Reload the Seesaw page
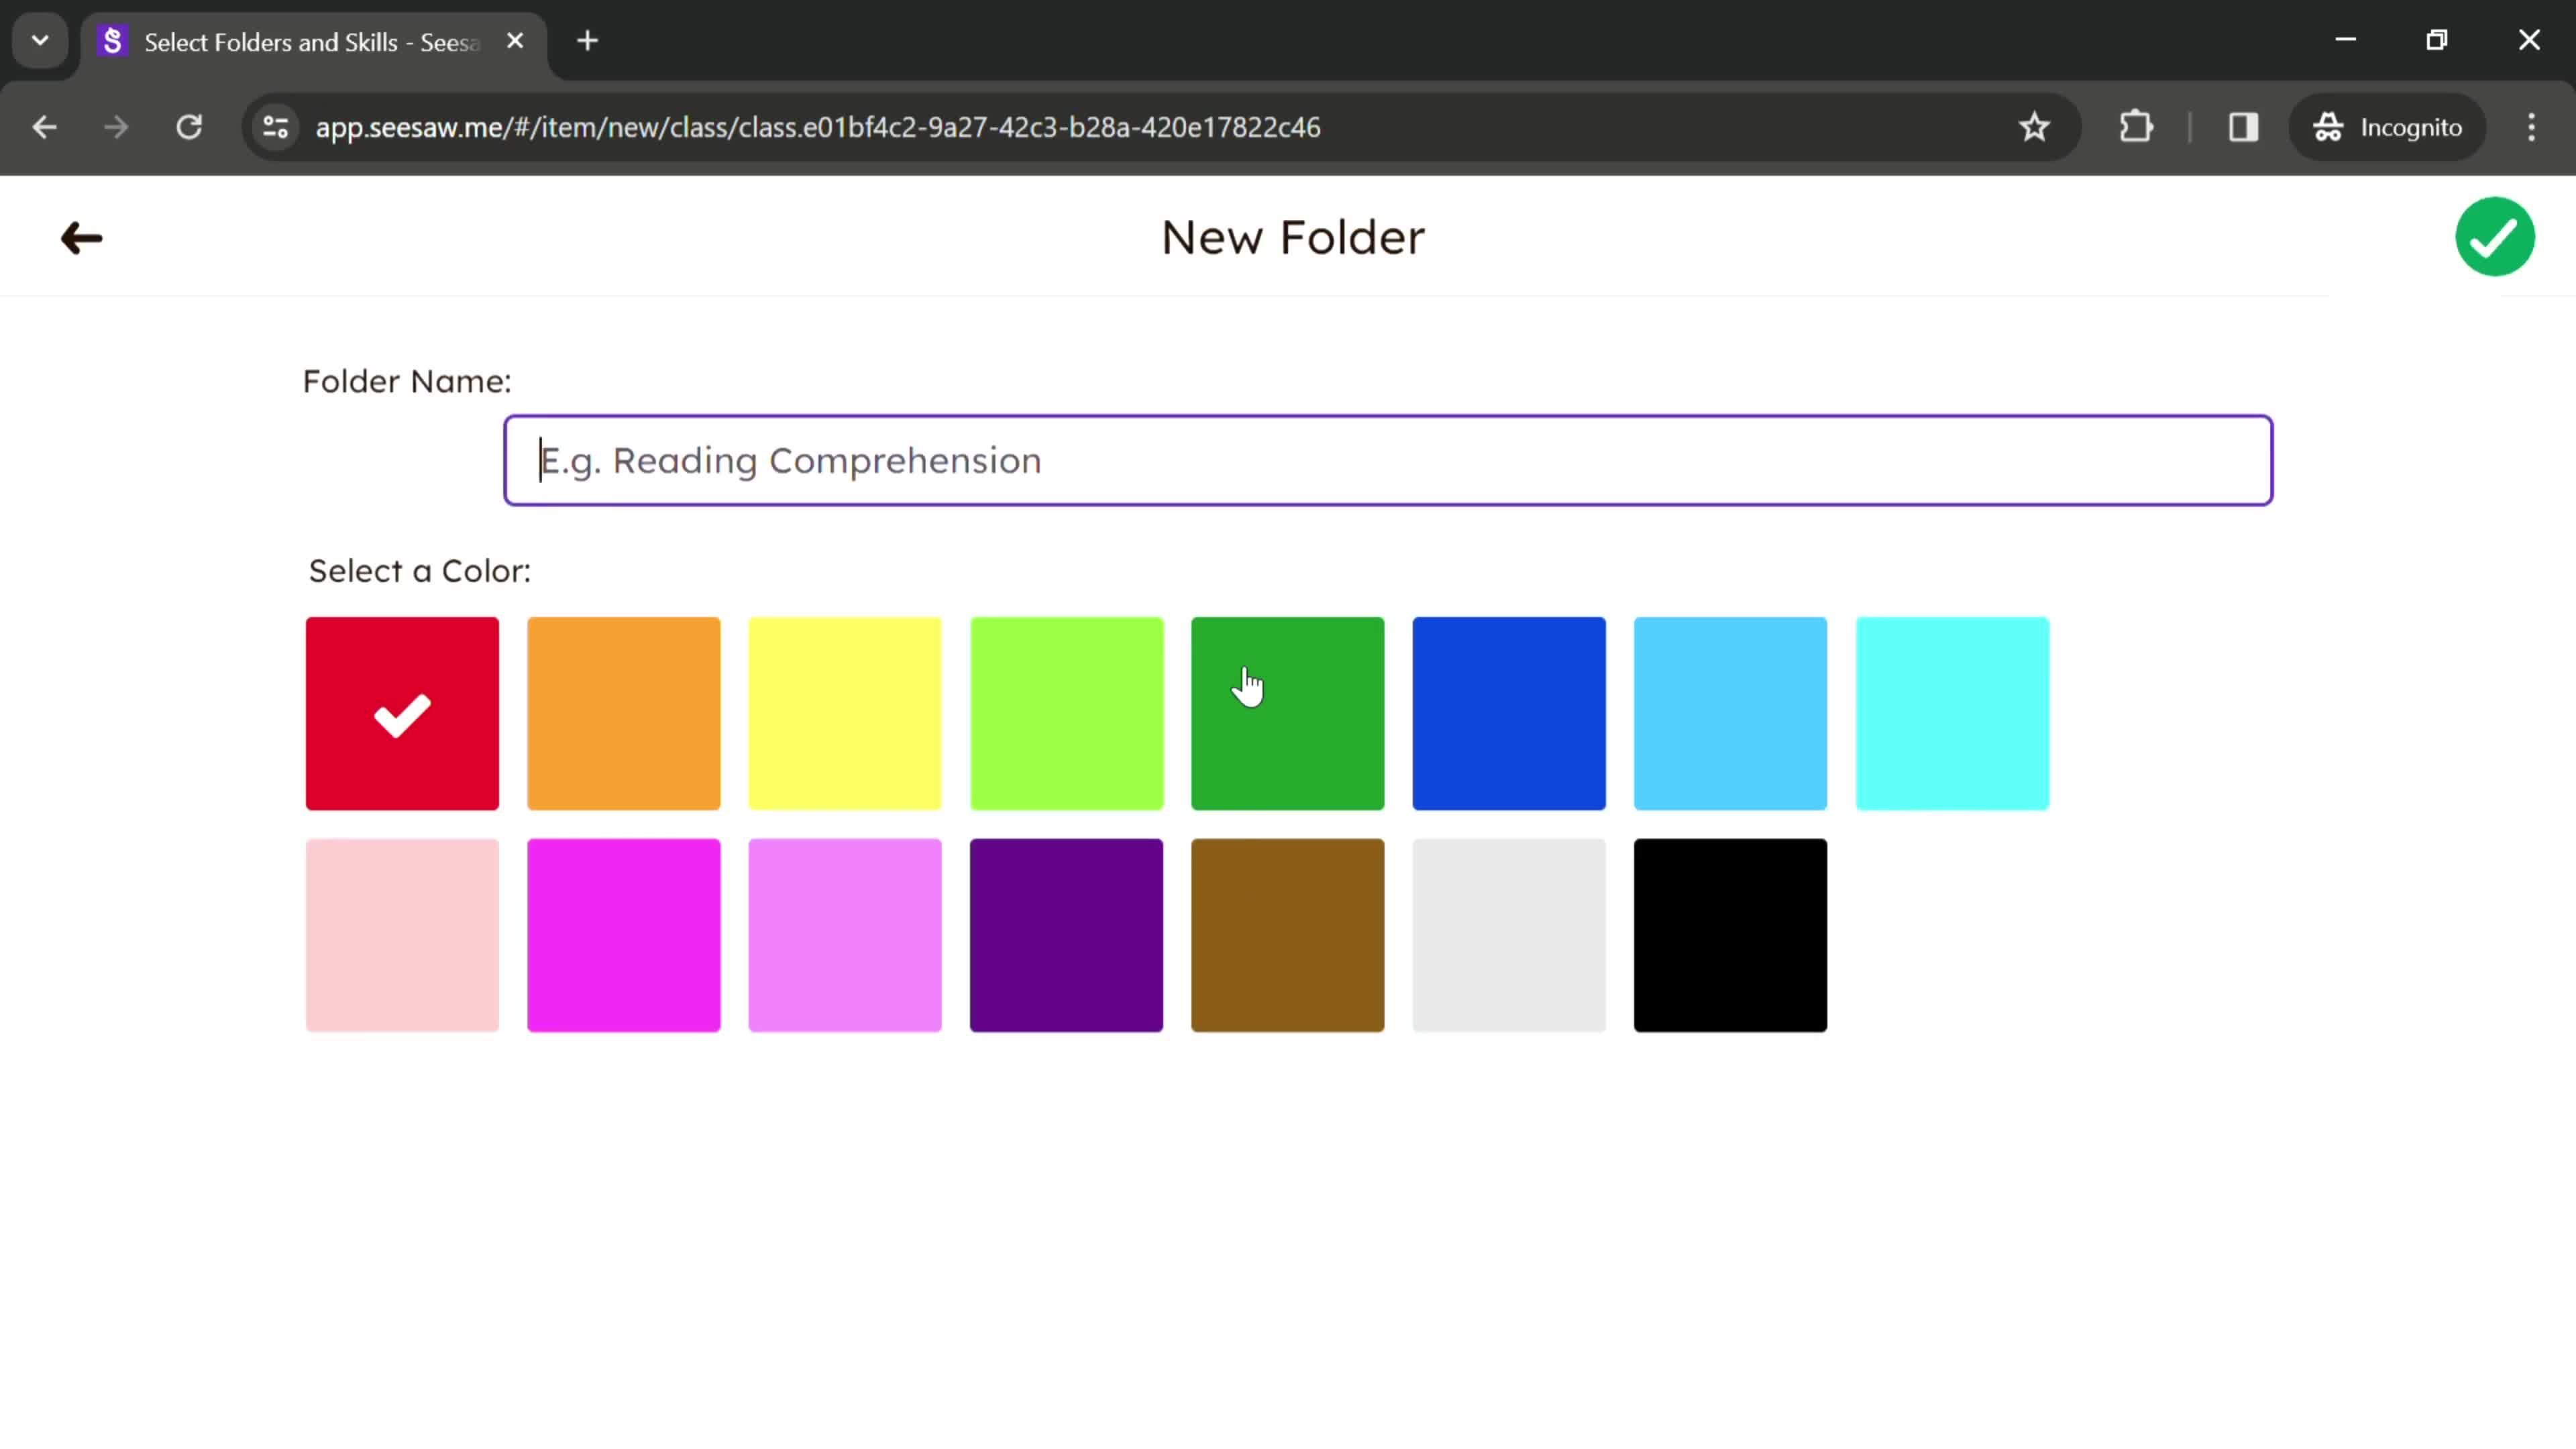This screenshot has height=1449, width=2576. [x=189, y=127]
